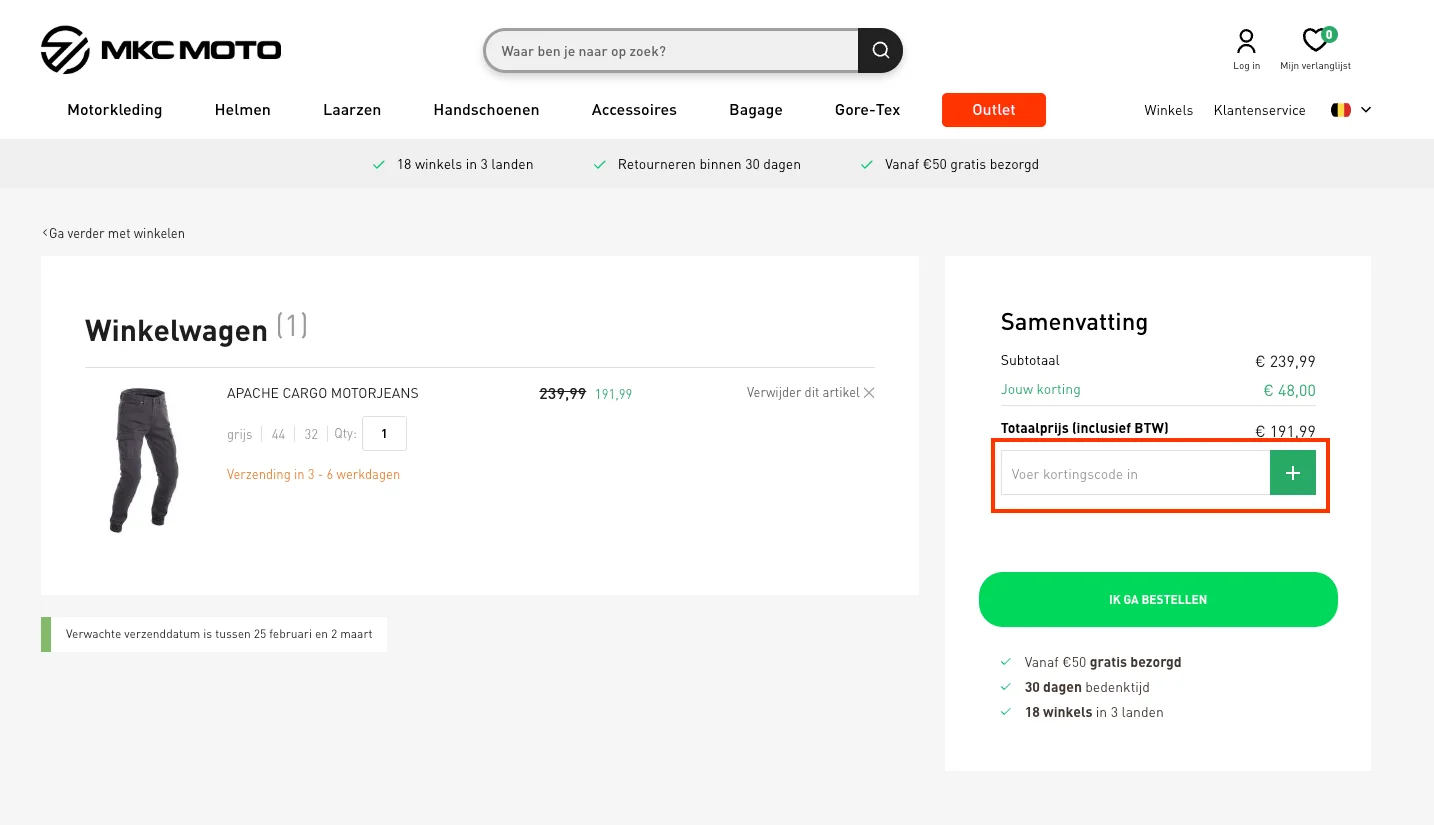
Task: Click the product thumbnail of the motorjeans
Action: point(143,459)
